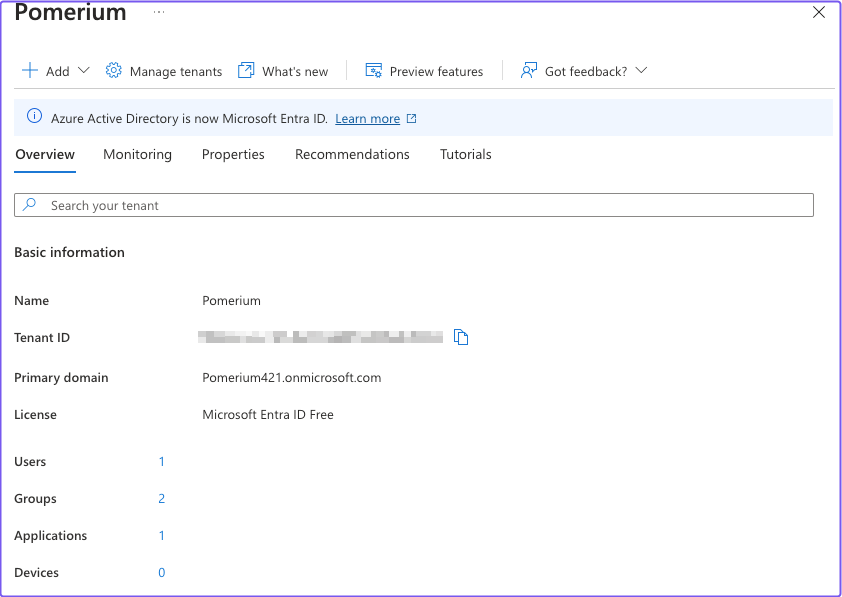The width and height of the screenshot is (842, 597).
Task: Open Manage tenants settings gear icon
Action: (x=113, y=70)
